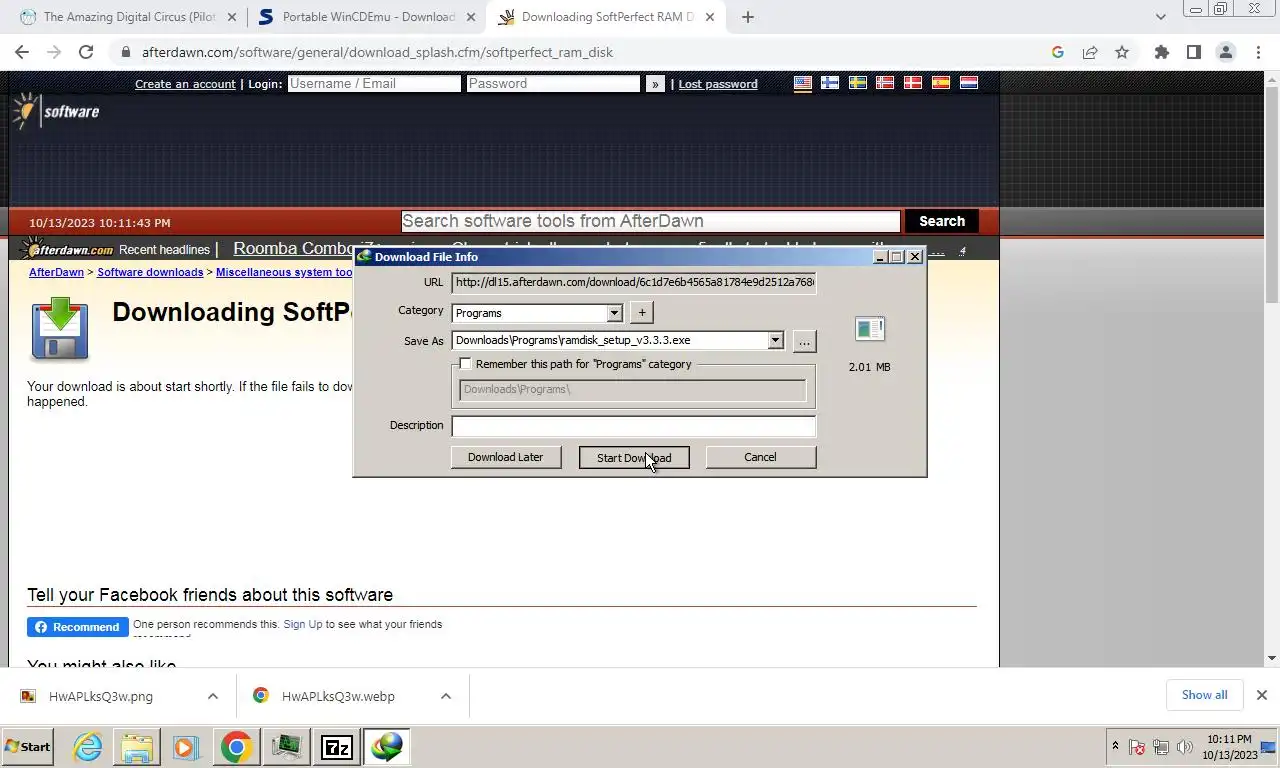The image size is (1280, 768).
Task: Click the Download Later button
Action: 505,457
